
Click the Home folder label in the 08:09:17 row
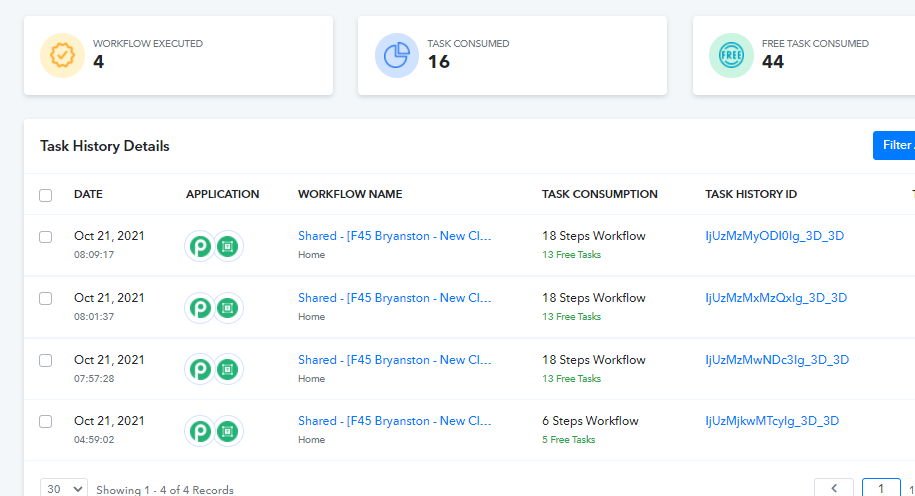pyautogui.click(x=312, y=254)
